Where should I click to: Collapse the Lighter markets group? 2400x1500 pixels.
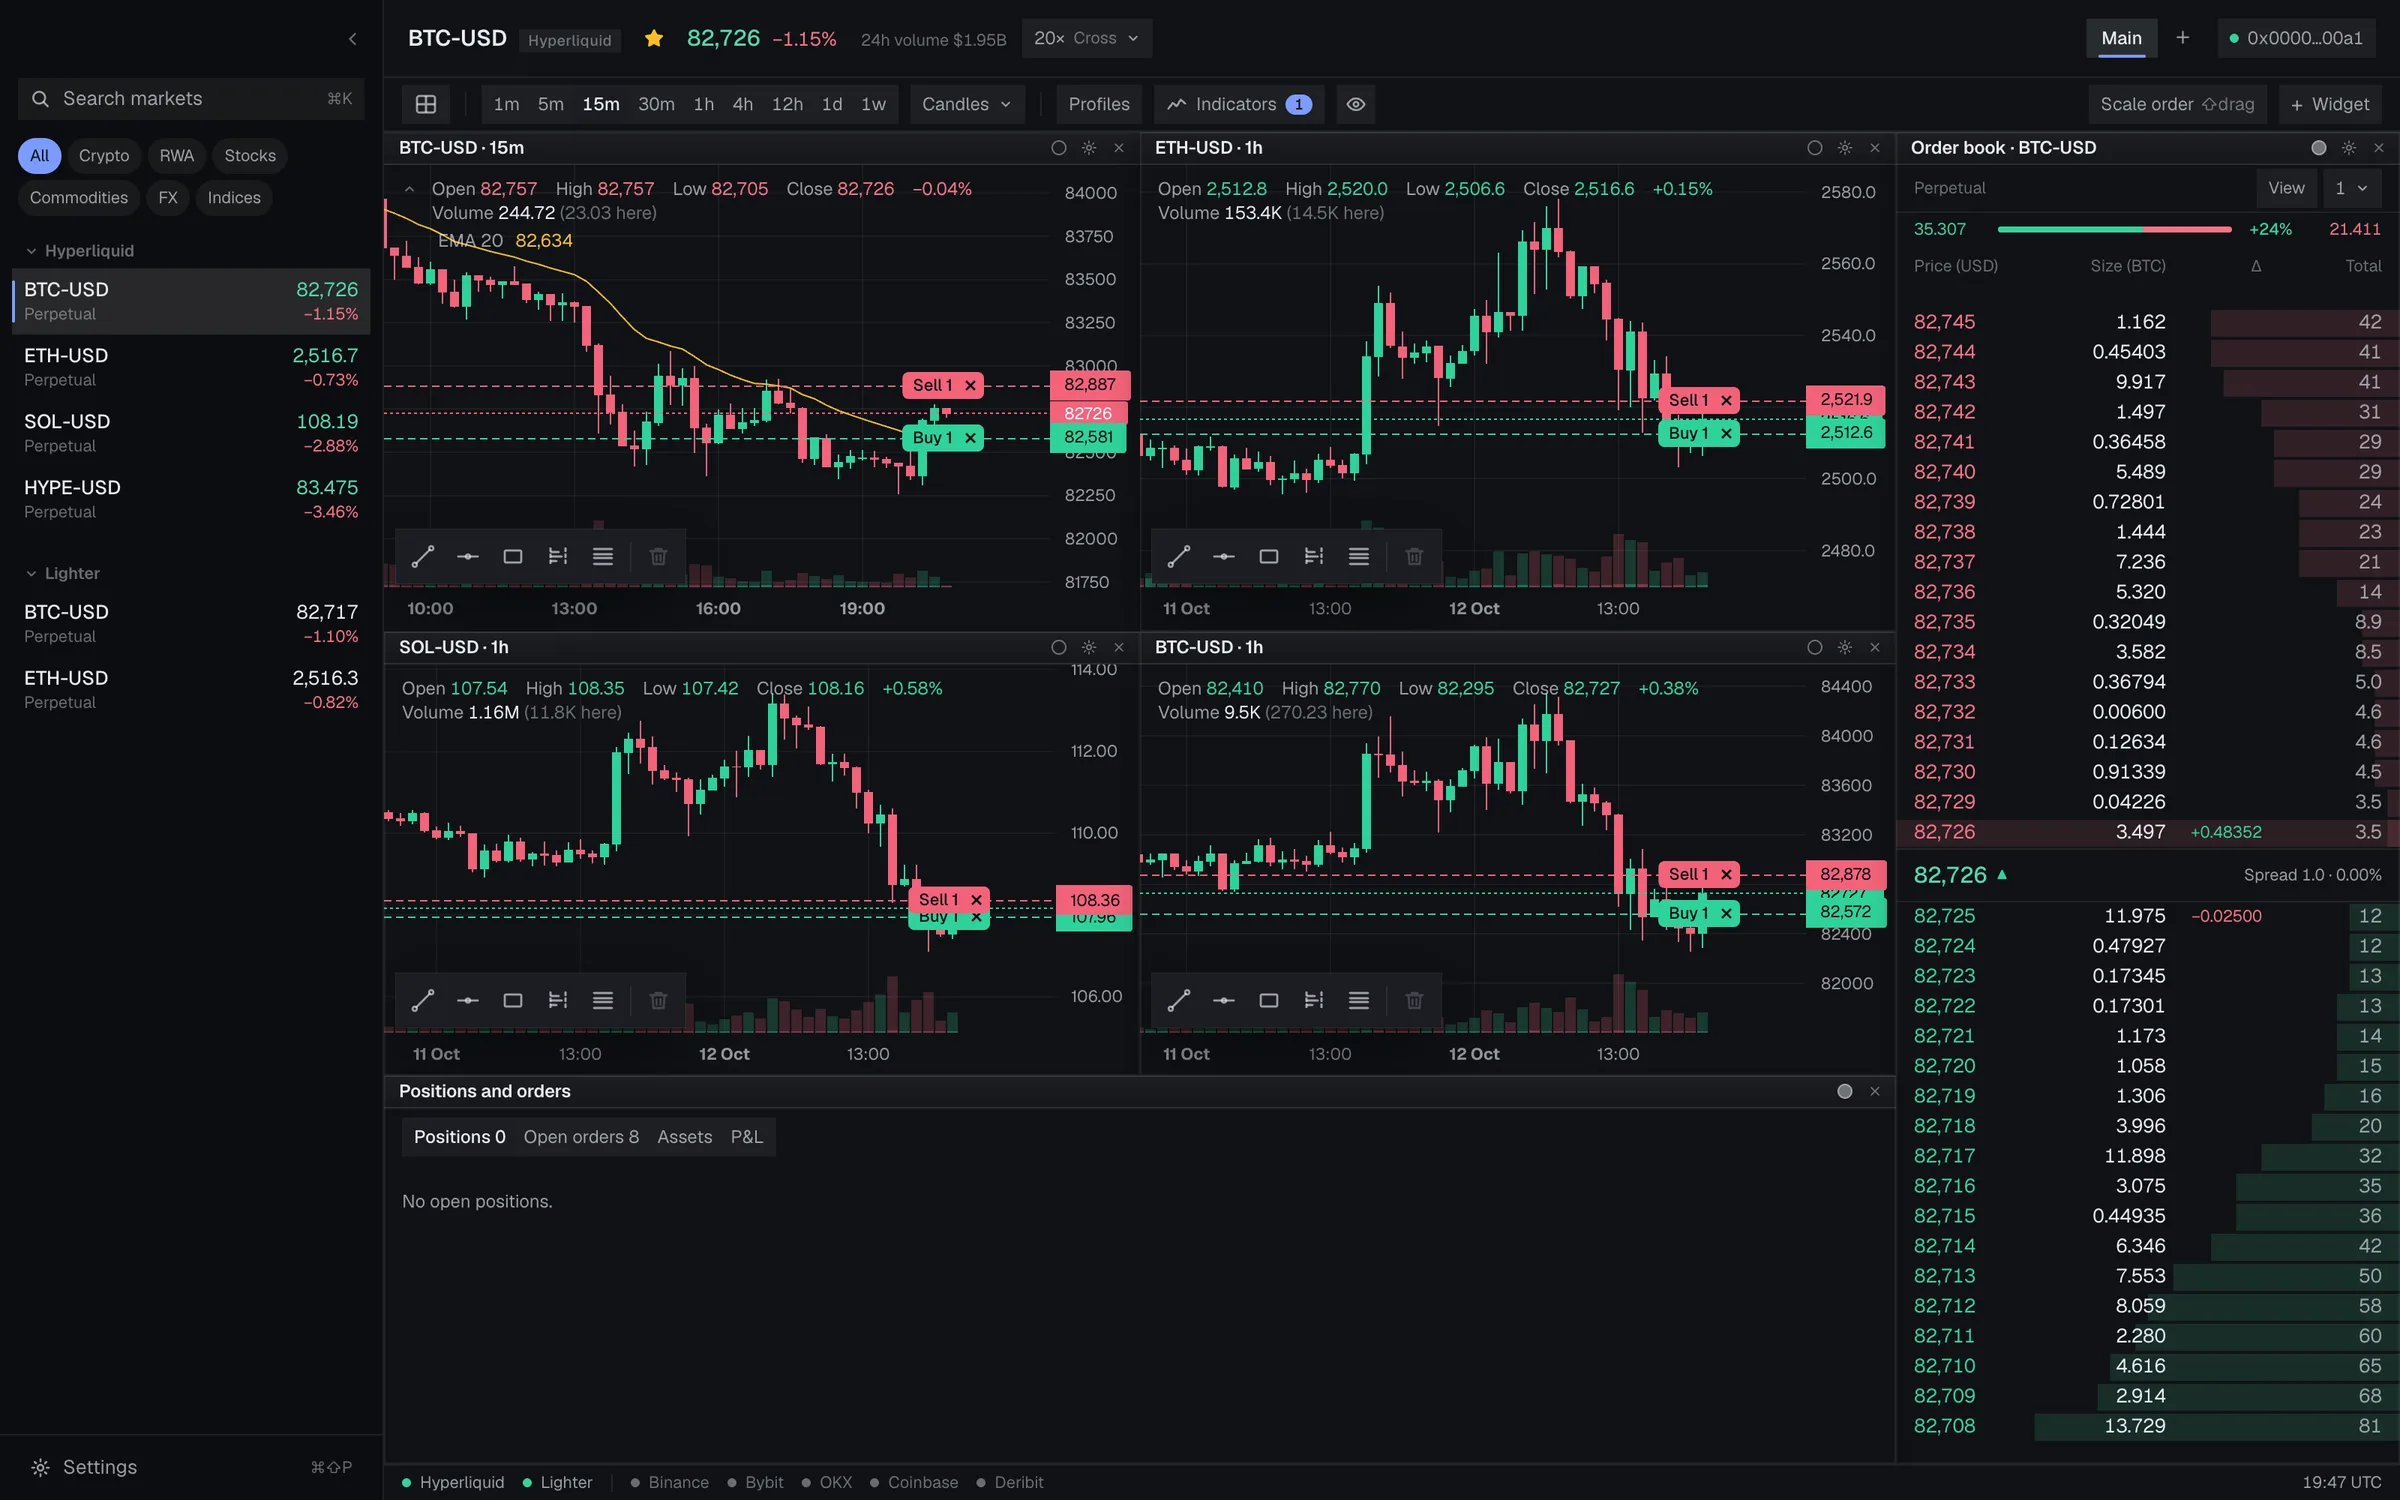(62, 574)
